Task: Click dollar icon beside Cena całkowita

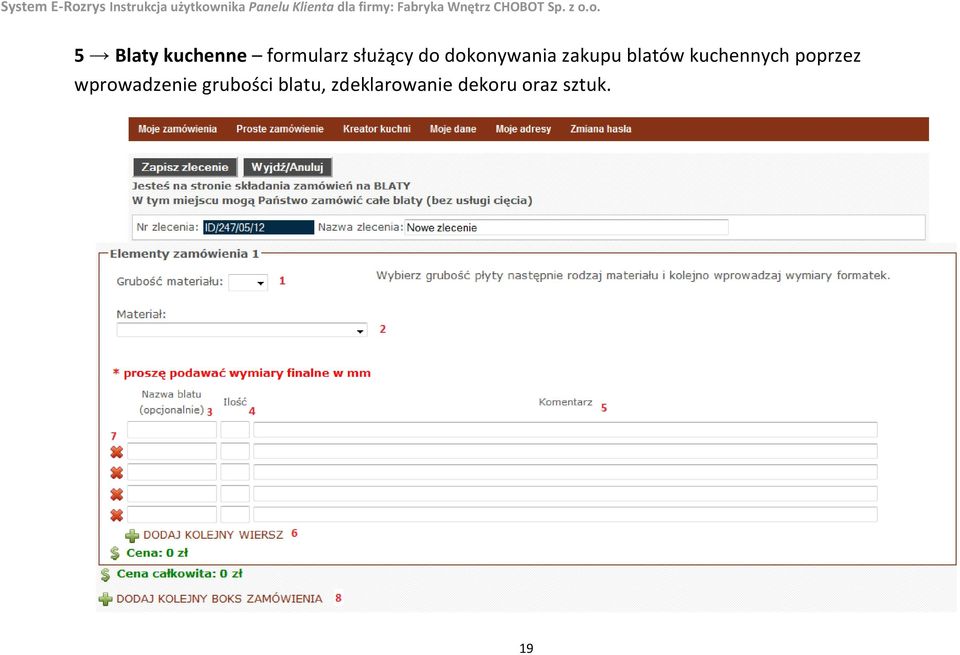Action: (105, 575)
